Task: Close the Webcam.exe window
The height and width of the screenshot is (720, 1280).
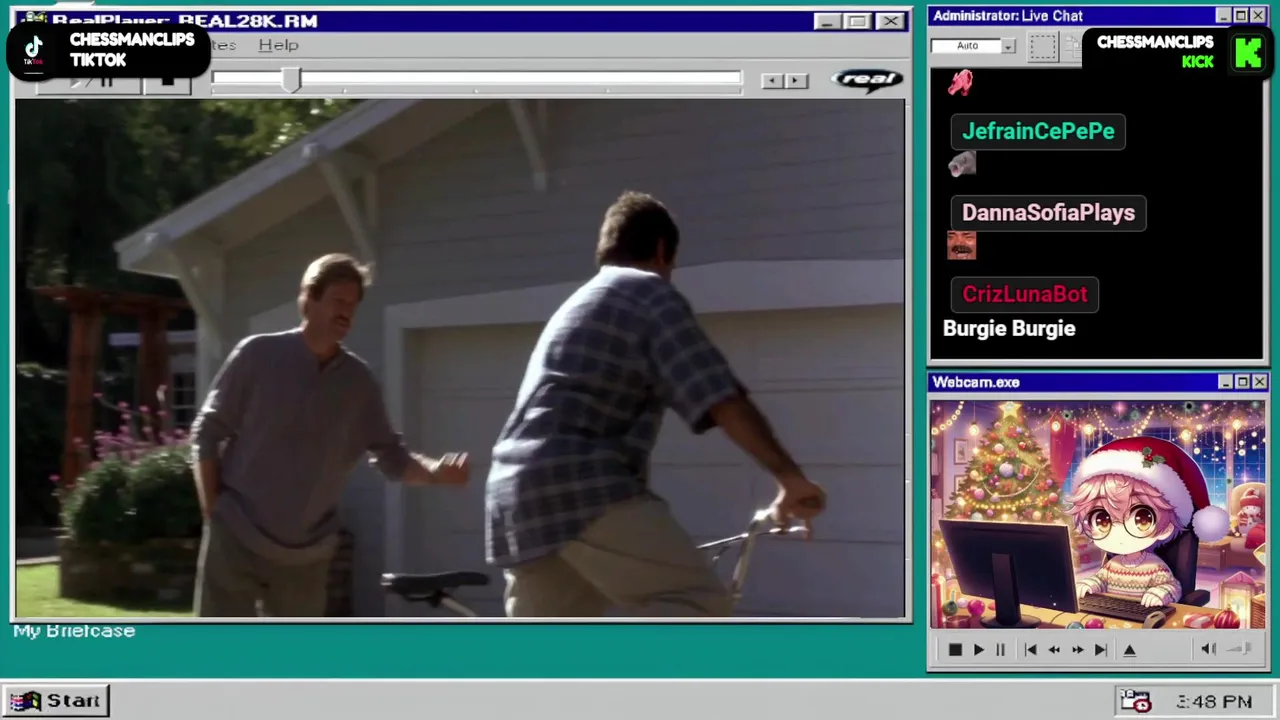Action: pyautogui.click(x=1260, y=382)
